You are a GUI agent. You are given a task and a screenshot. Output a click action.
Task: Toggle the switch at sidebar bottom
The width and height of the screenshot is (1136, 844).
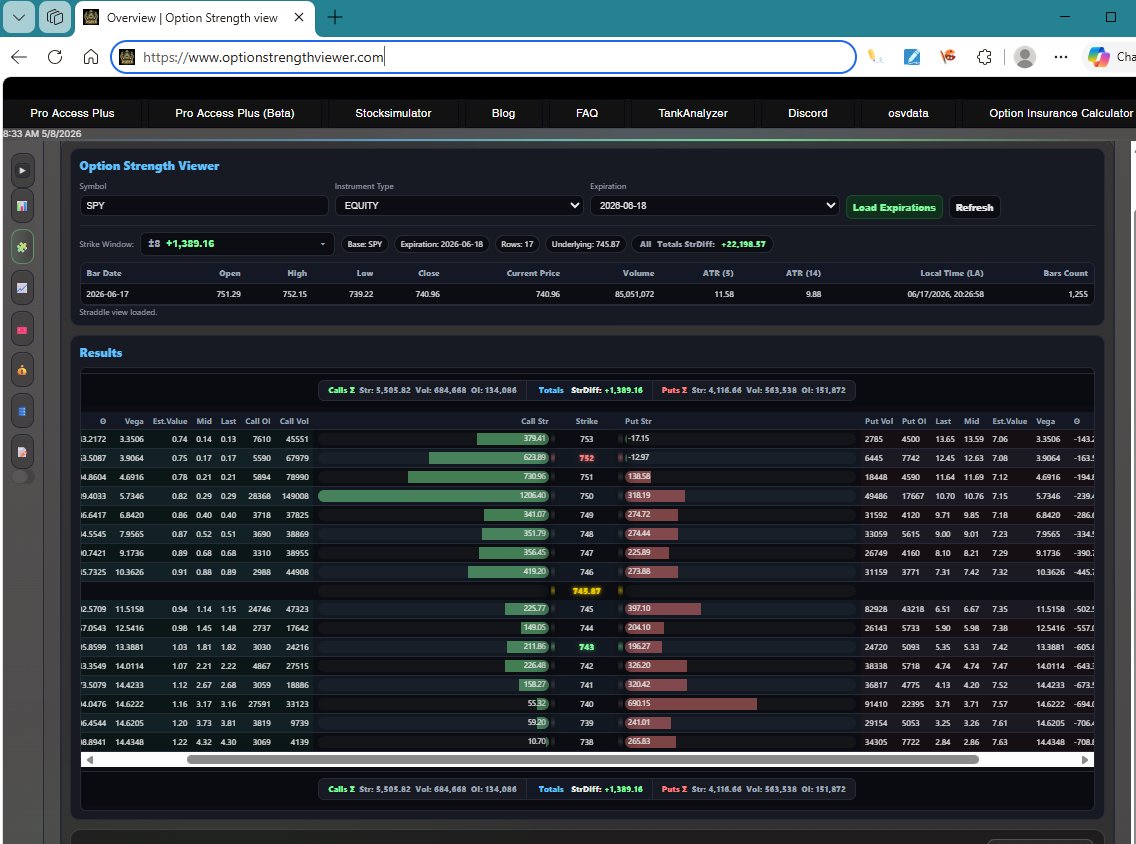(x=22, y=477)
